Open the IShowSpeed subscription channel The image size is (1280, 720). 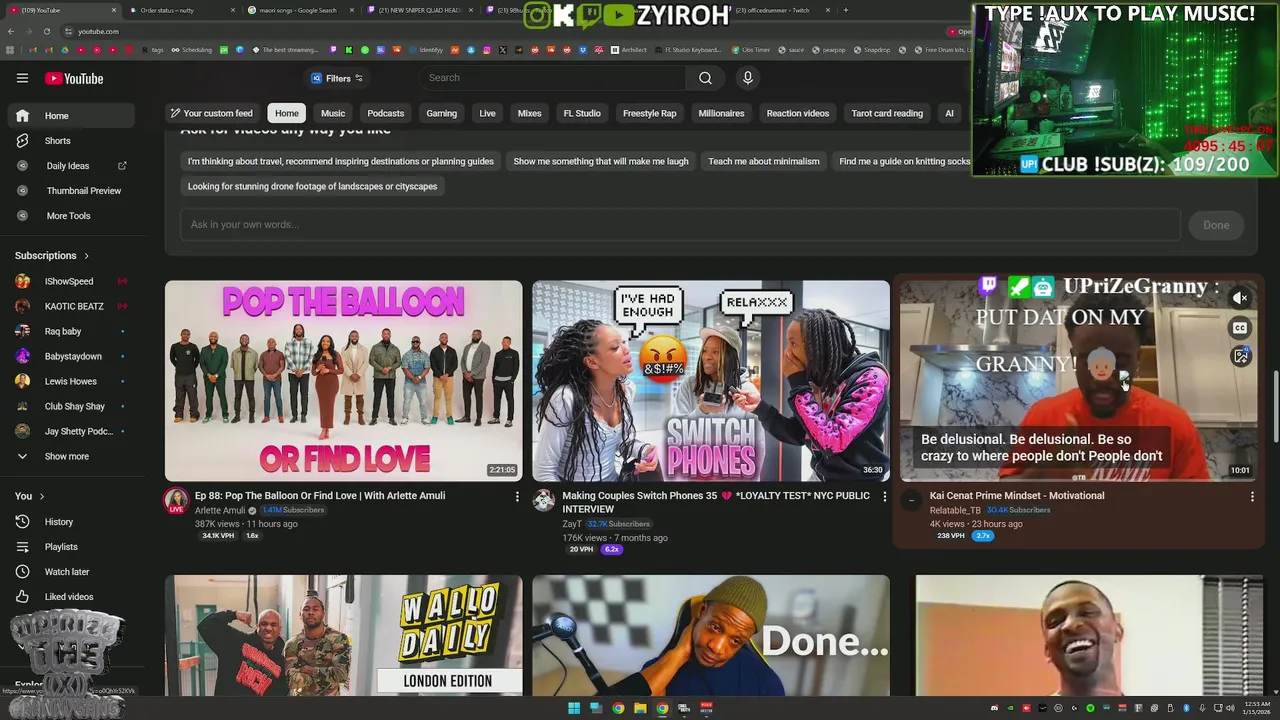point(70,282)
